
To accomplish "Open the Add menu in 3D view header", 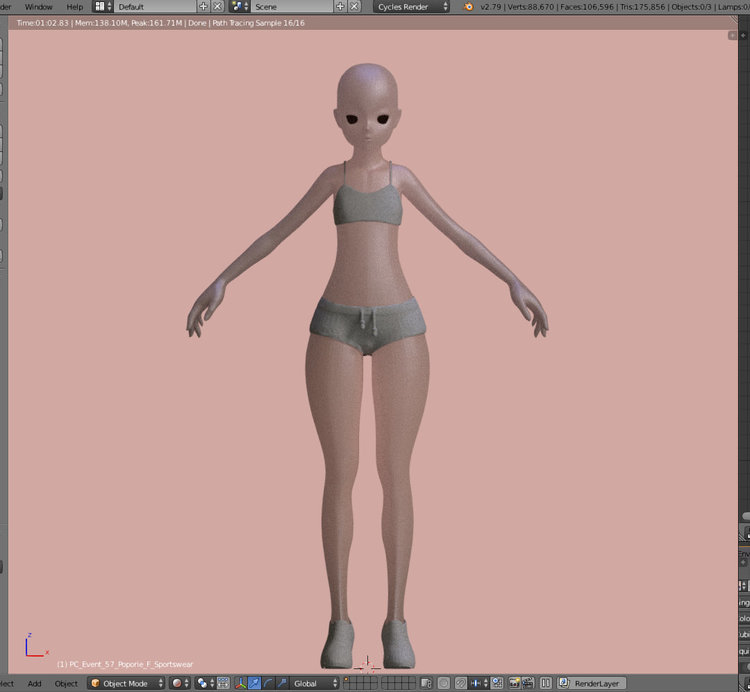I will tap(34, 683).
